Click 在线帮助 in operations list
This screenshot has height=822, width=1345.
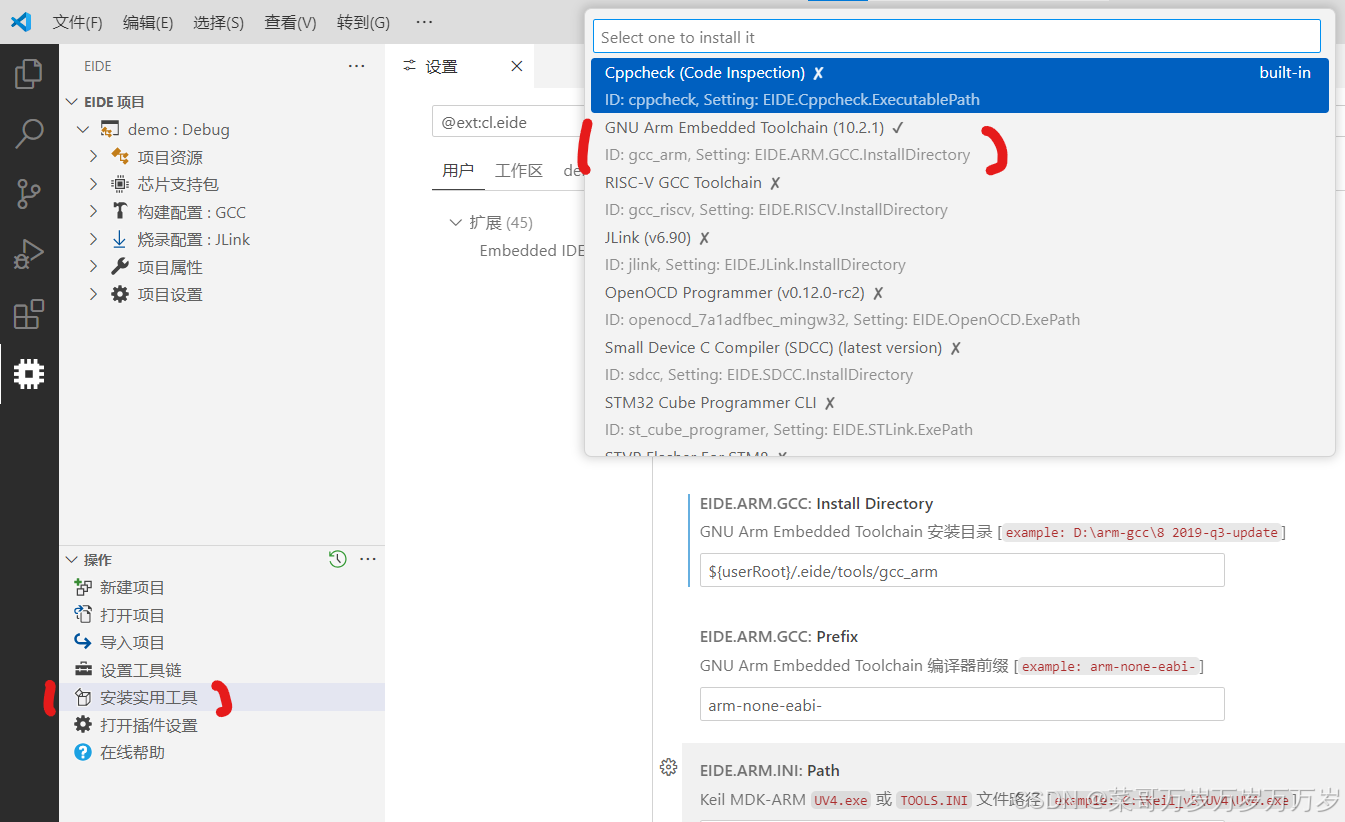click(x=222, y=752)
